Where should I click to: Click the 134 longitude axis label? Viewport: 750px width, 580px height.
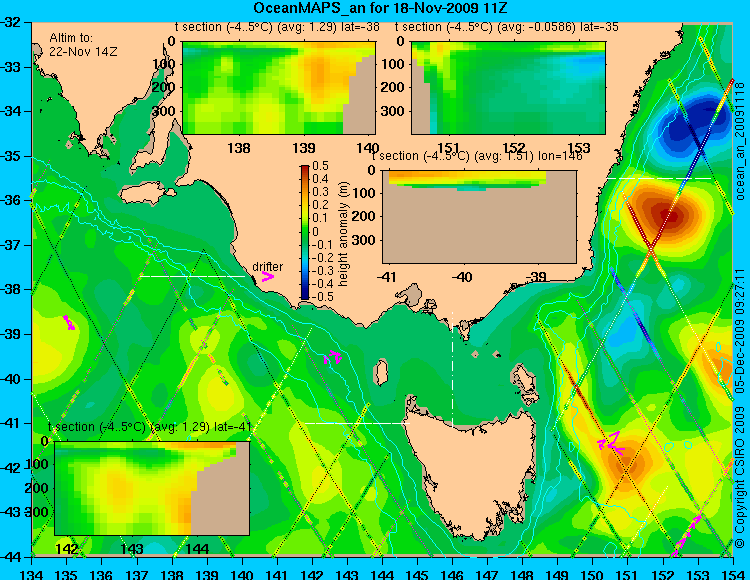click(x=33, y=574)
